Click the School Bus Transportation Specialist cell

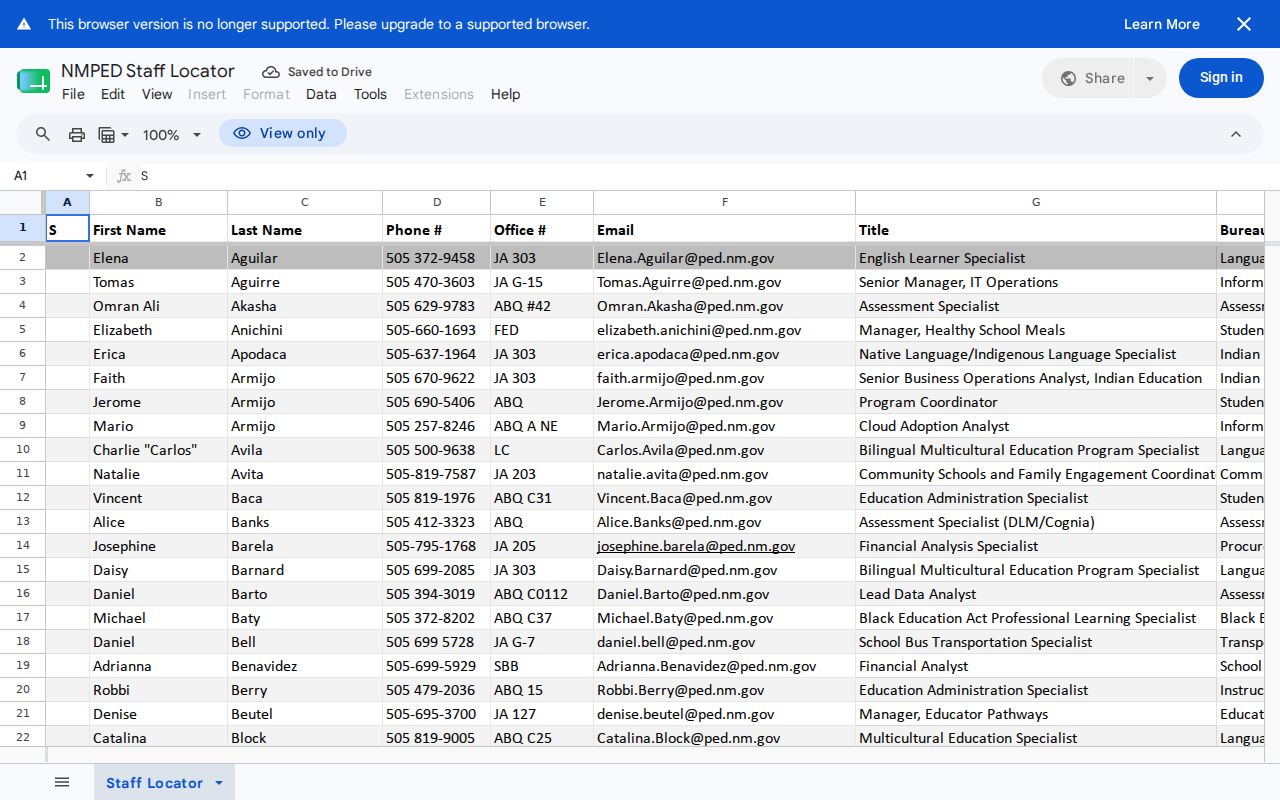(x=1036, y=642)
